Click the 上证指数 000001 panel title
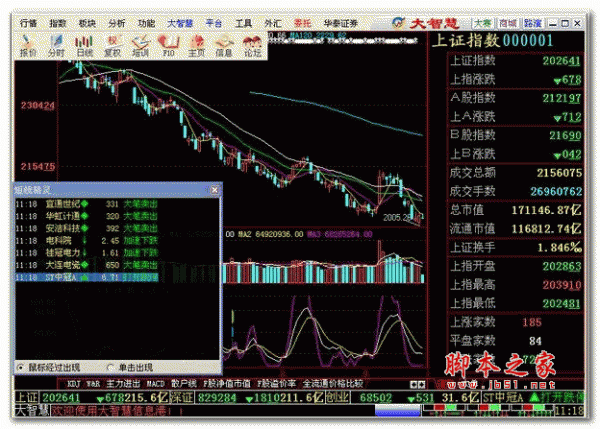600x429 pixels. click(492, 41)
